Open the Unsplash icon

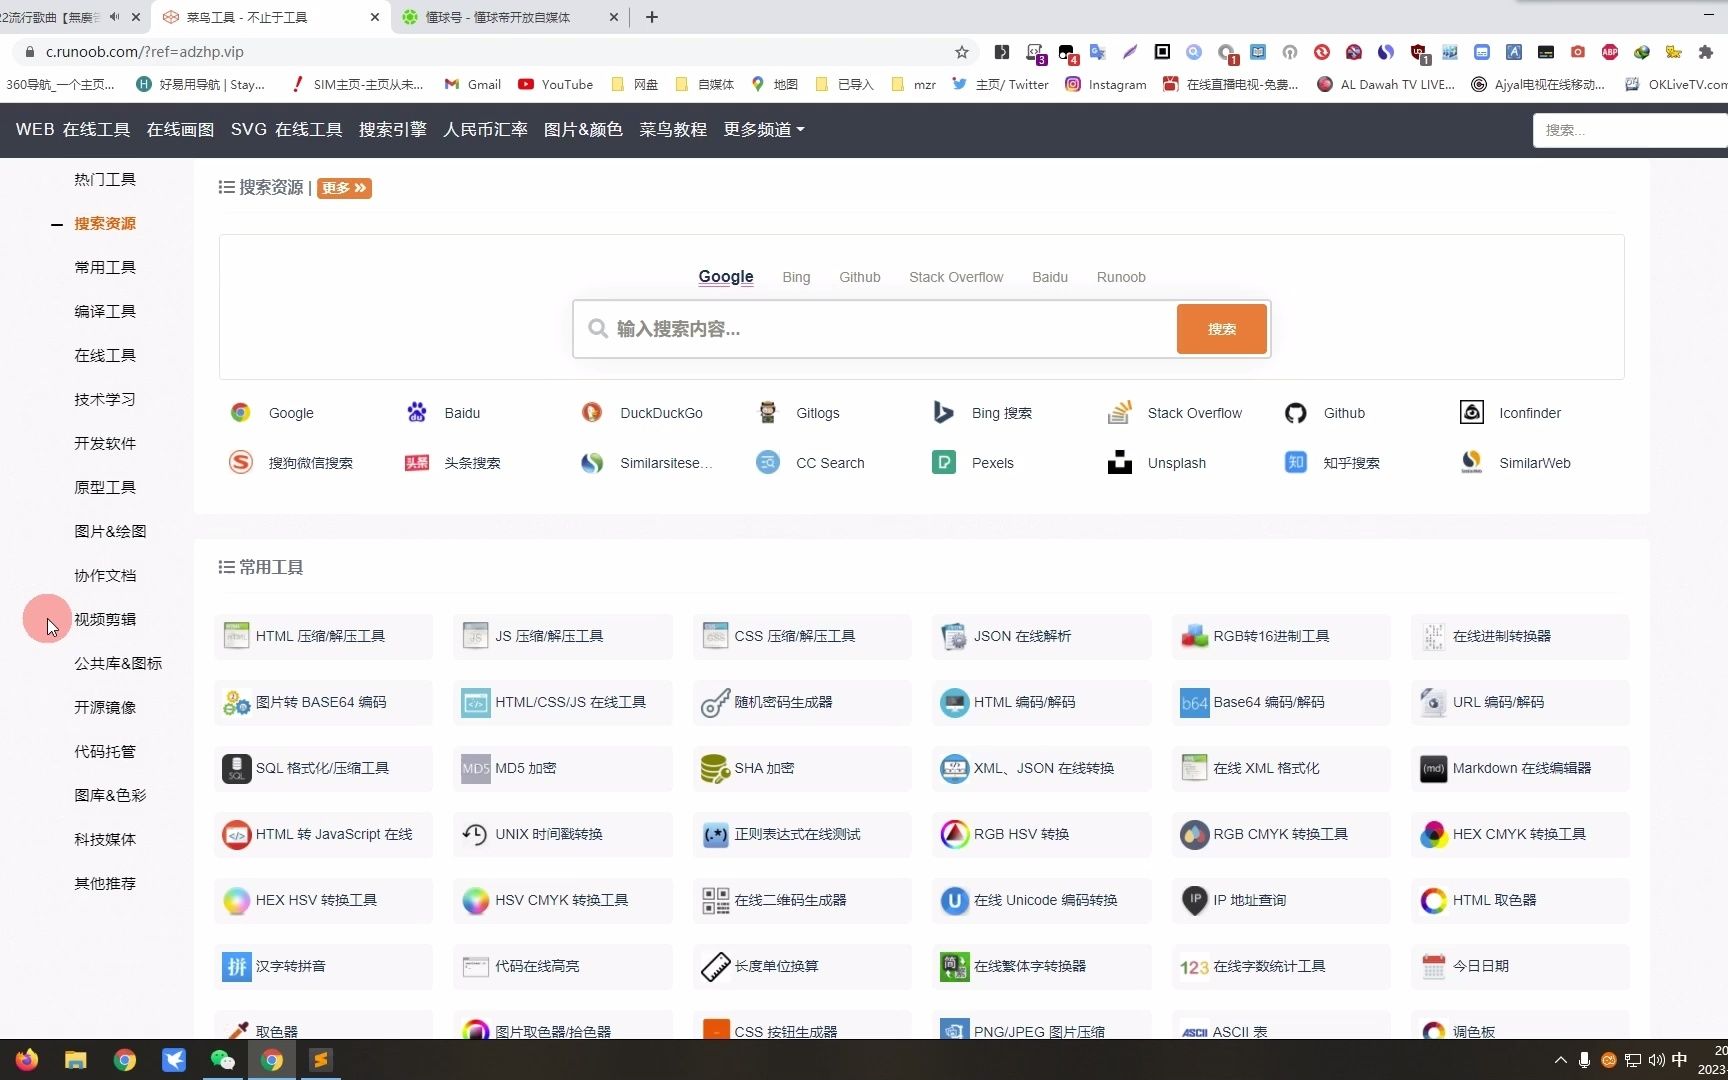point(1119,462)
